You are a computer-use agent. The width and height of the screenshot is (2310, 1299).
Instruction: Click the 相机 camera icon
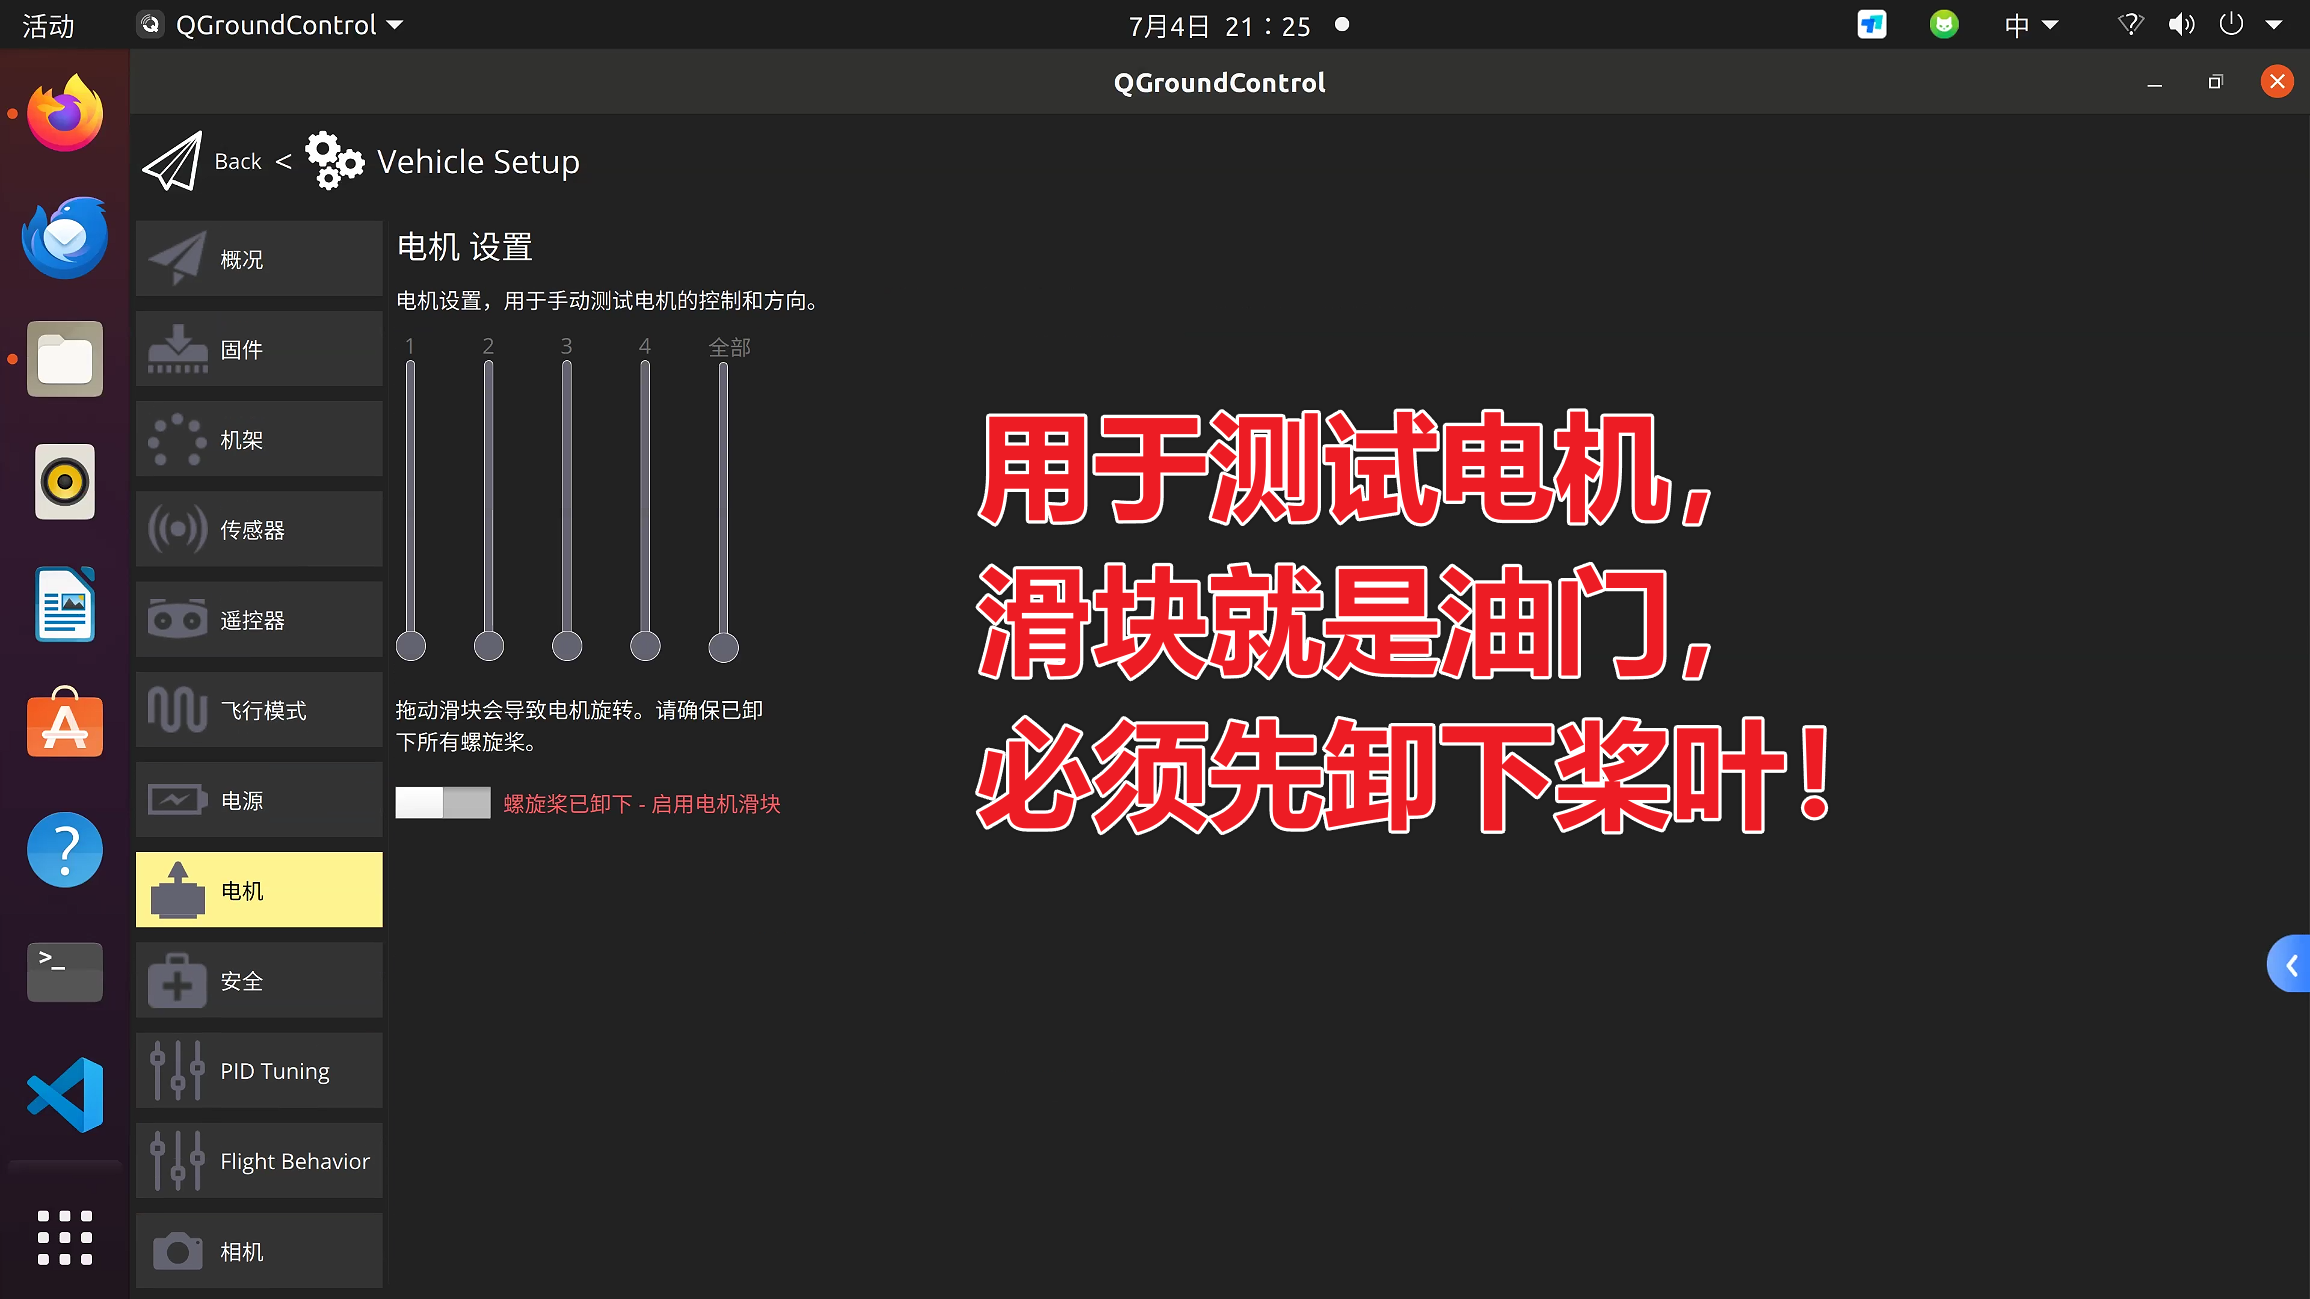point(177,1251)
